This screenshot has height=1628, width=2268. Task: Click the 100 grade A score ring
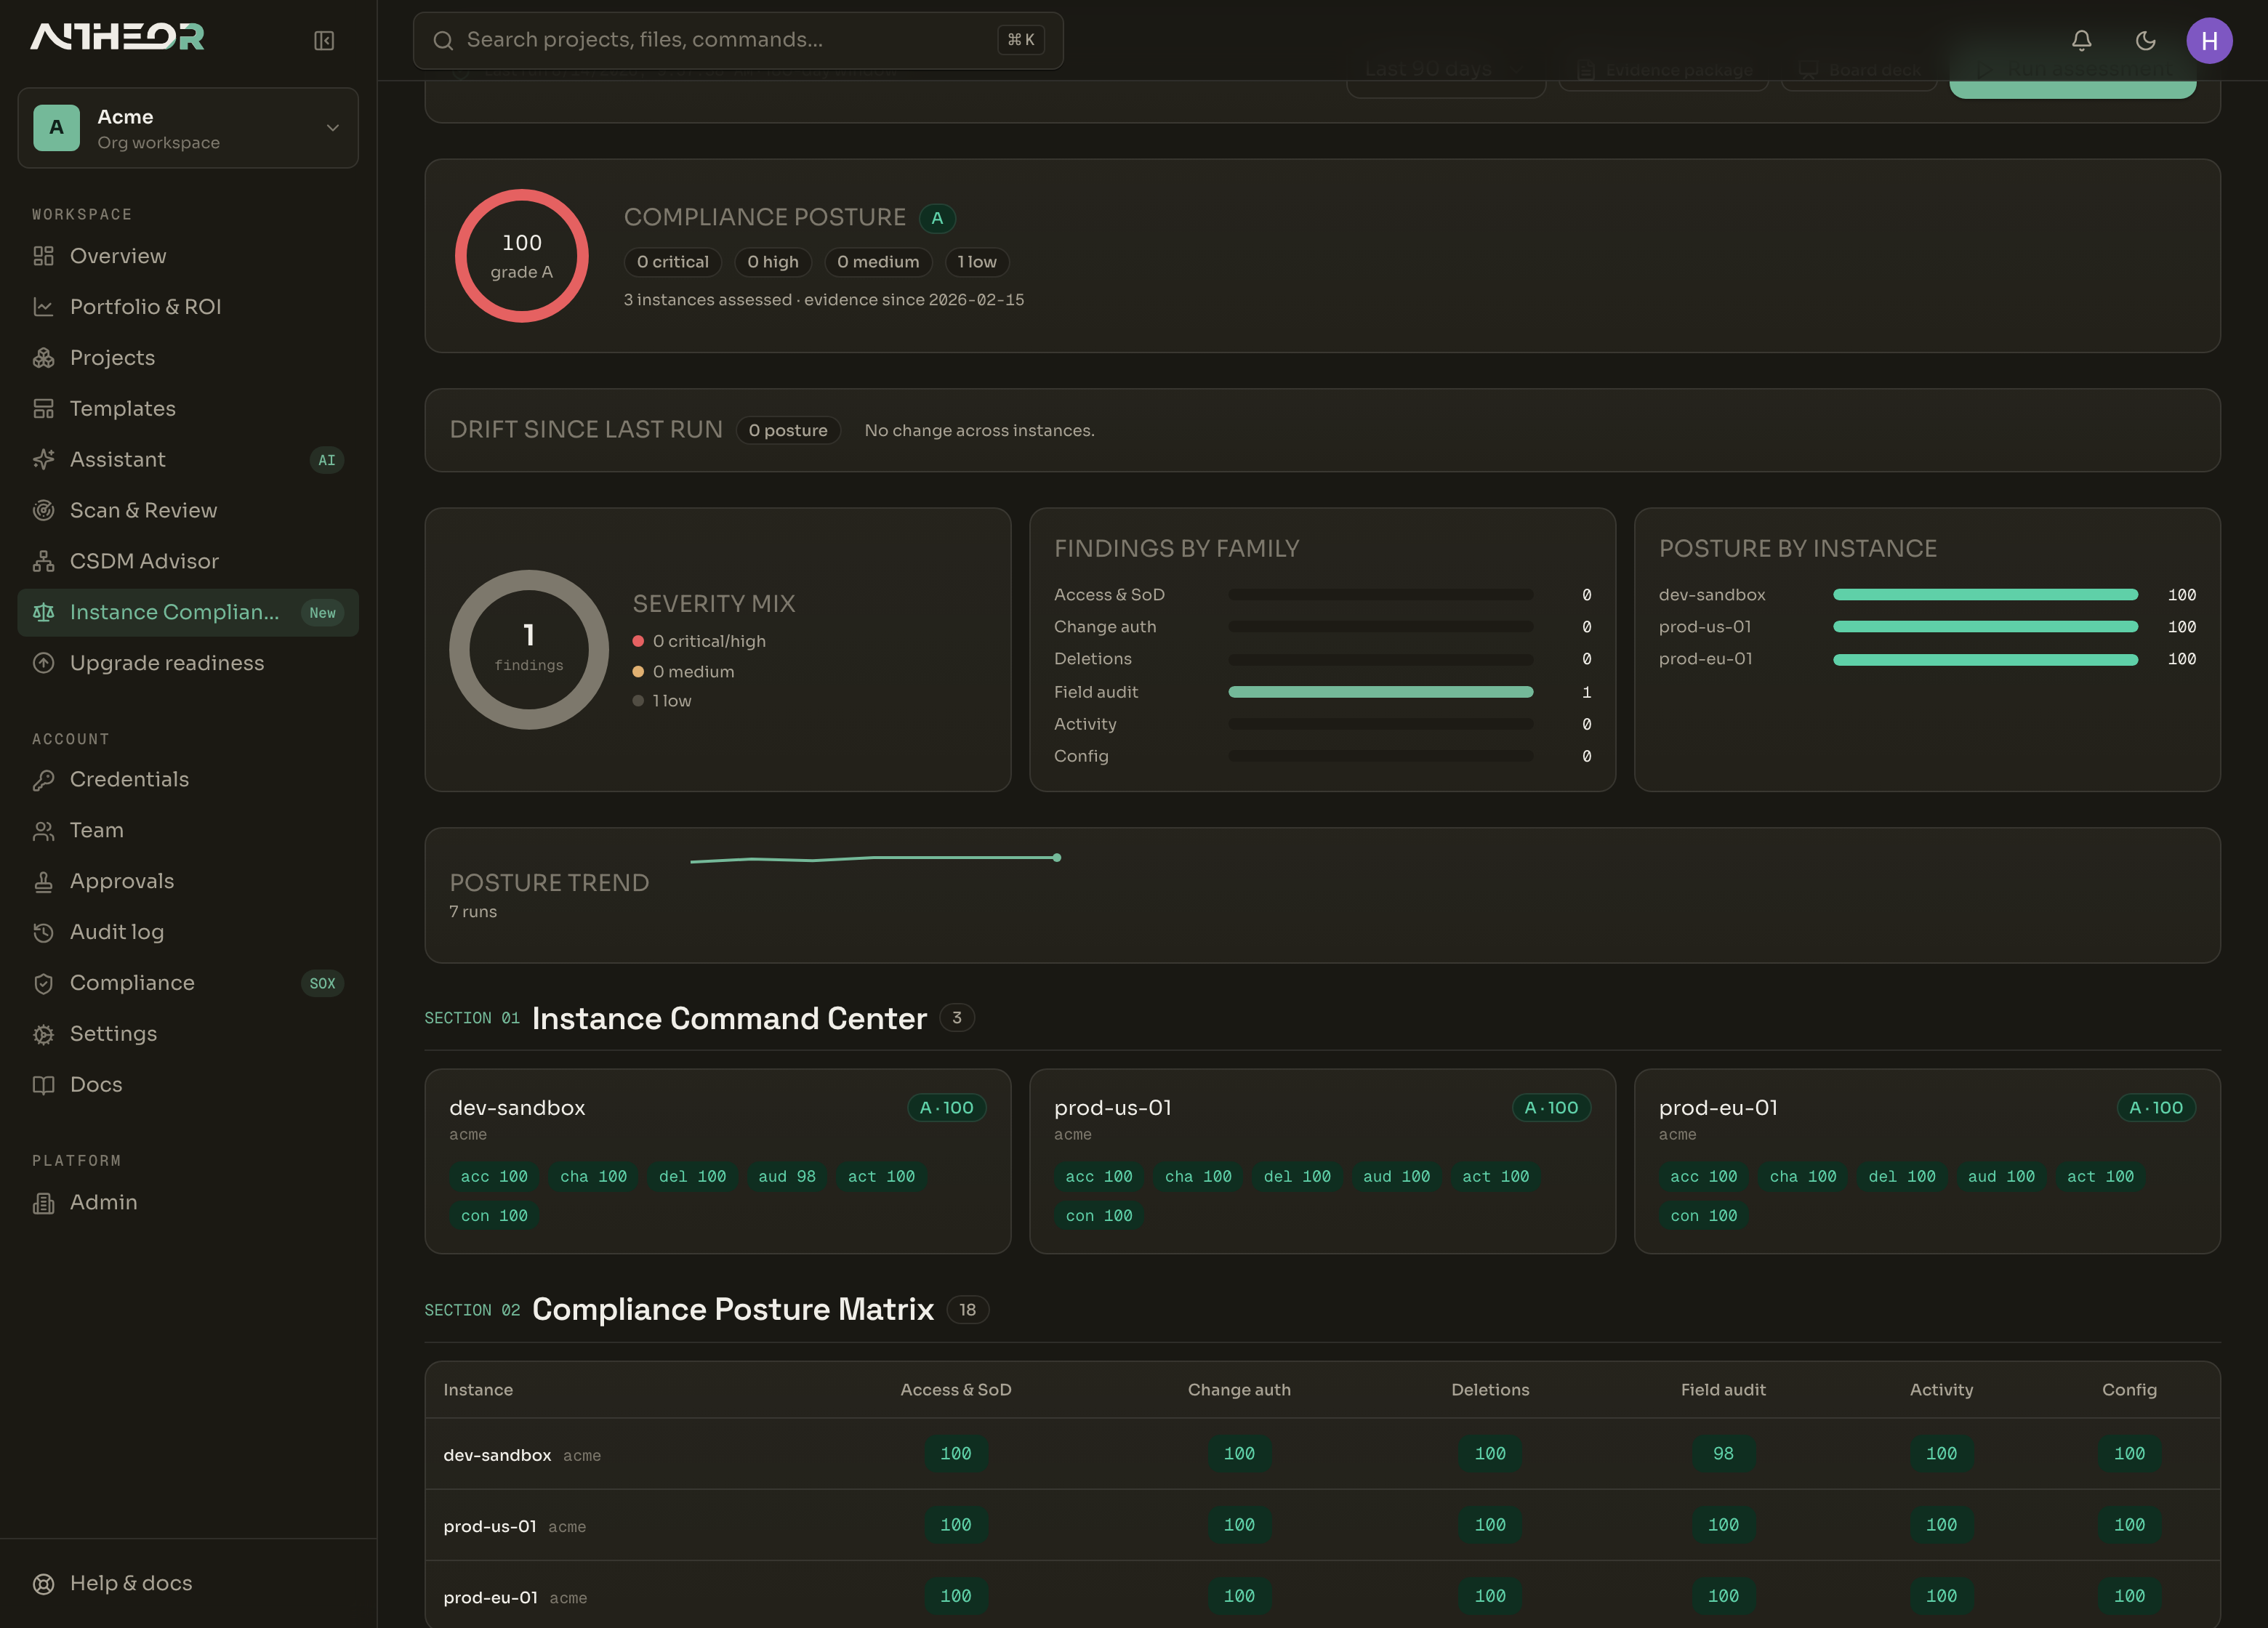pyautogui.click(x=521, y=256)
